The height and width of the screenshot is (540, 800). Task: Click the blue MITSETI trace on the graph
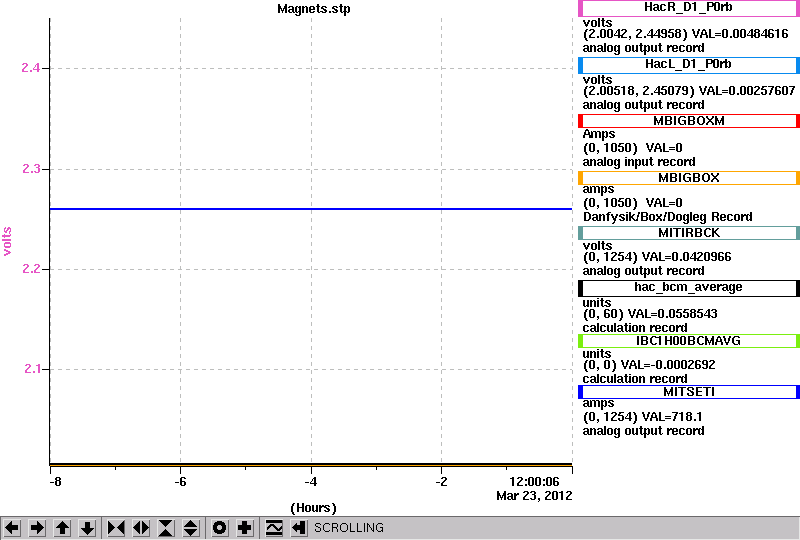point(311,209)
